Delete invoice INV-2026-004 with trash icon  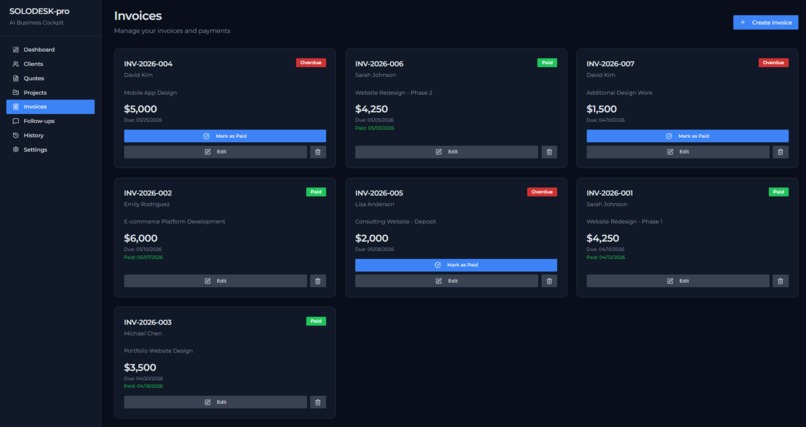pyautogui.click(x=318, y=152)
